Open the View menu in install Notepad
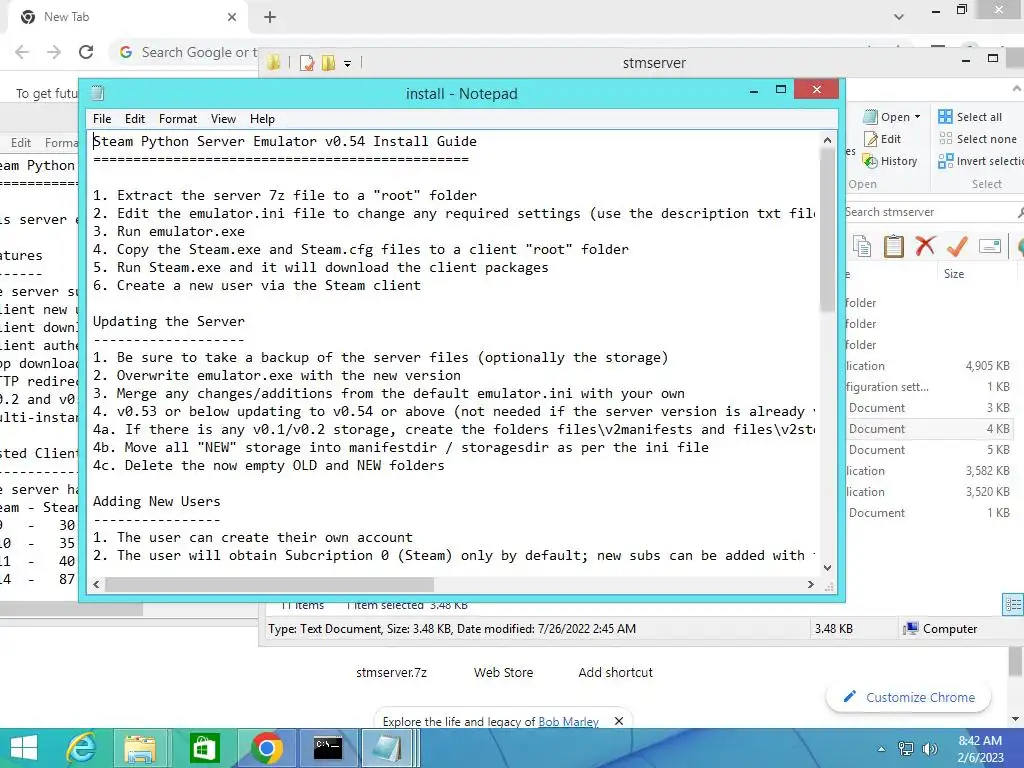 pyautogui.click(x=223, y=119)
